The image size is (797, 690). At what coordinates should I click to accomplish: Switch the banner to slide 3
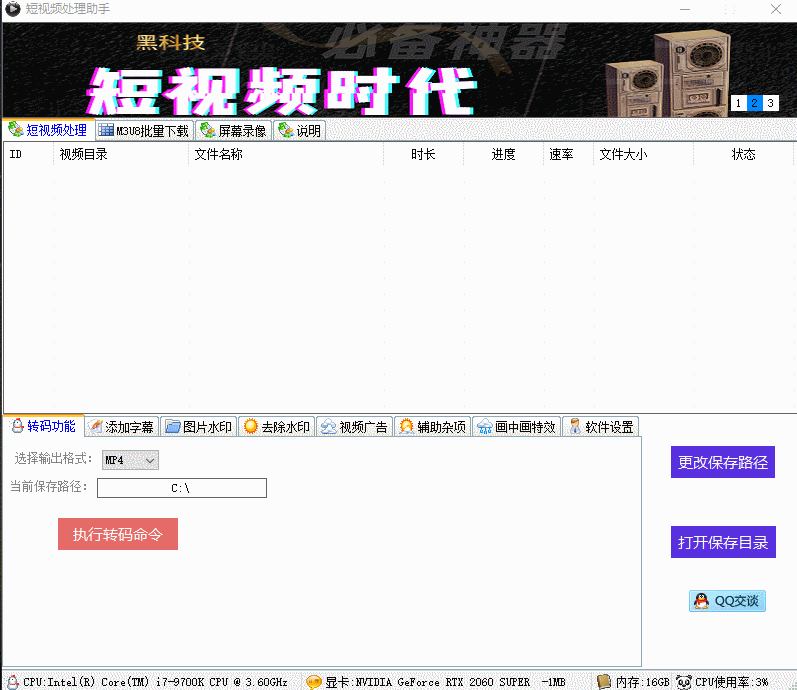tap(771, 103)
